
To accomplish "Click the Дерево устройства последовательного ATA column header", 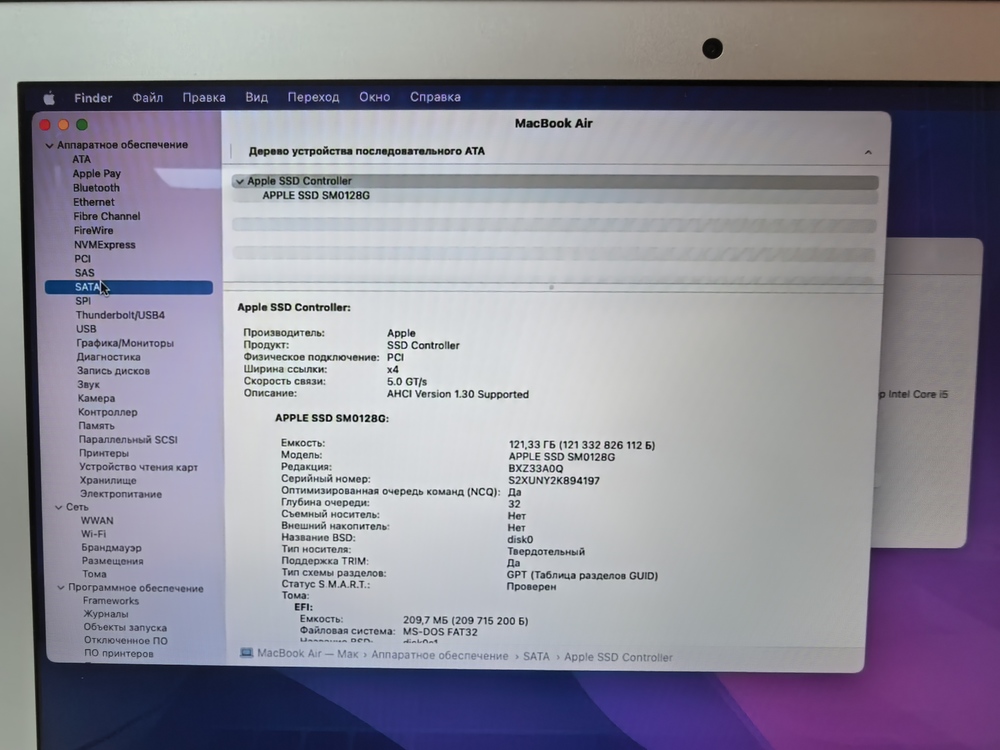I will pos(367,152).
